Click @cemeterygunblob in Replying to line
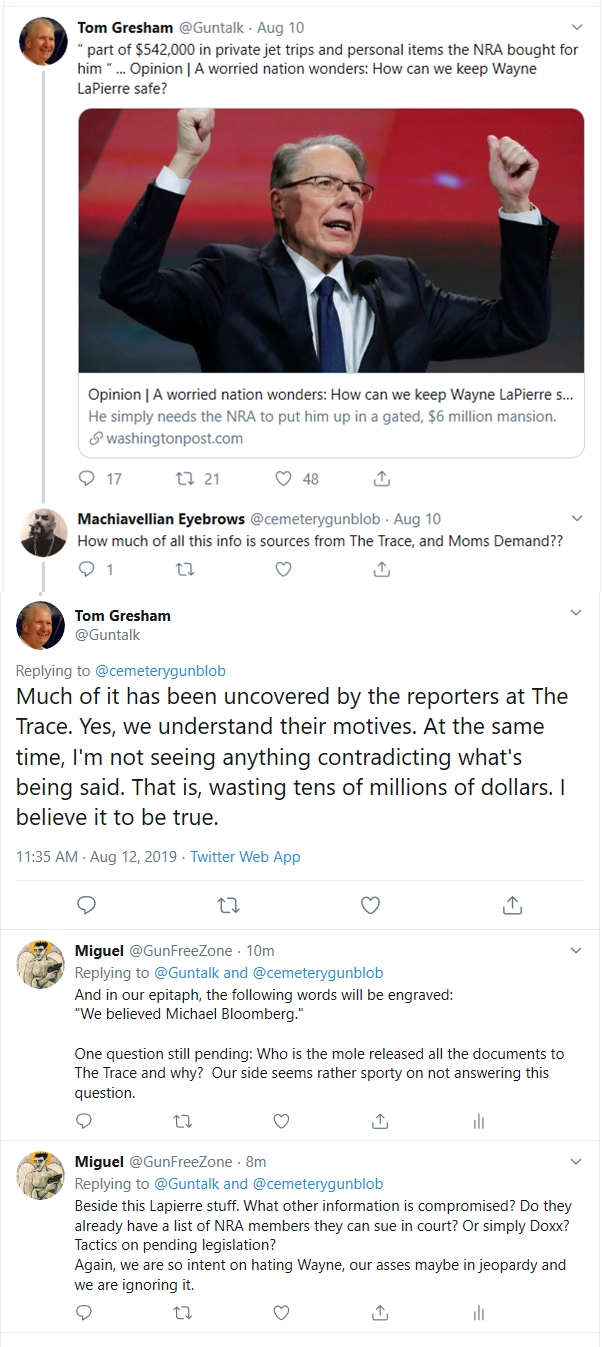Viewport: 604px width, 1347px height. point(161,670)
